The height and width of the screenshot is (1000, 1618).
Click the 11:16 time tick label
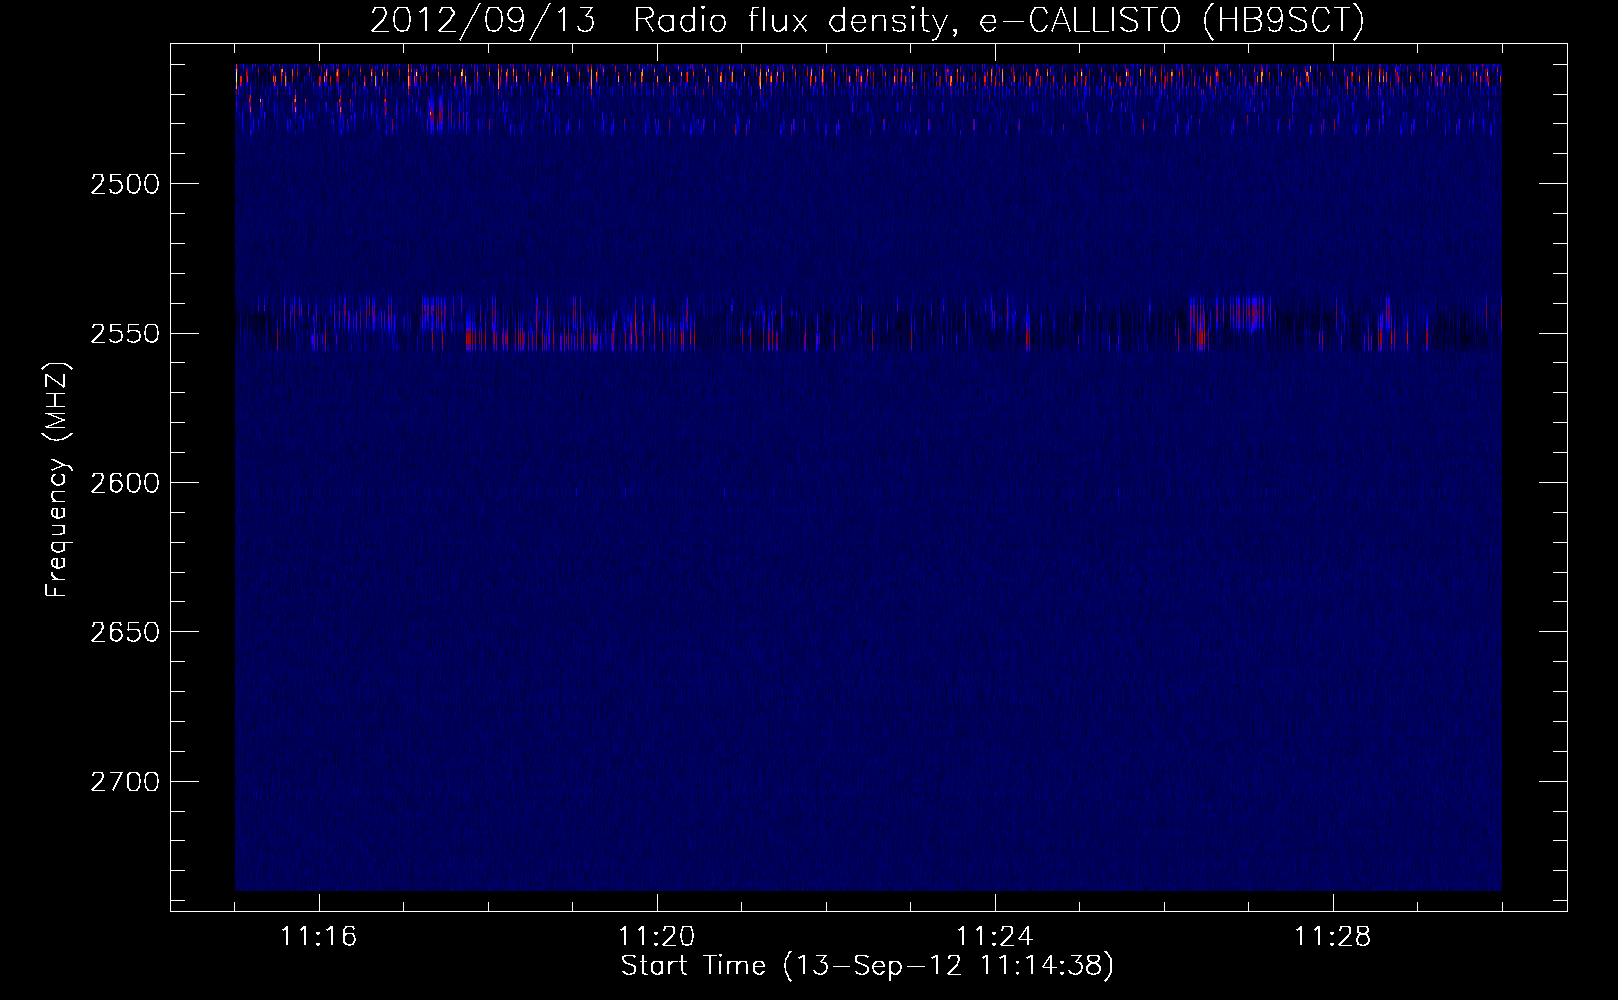pyautogui.click(x=319, y=937)
